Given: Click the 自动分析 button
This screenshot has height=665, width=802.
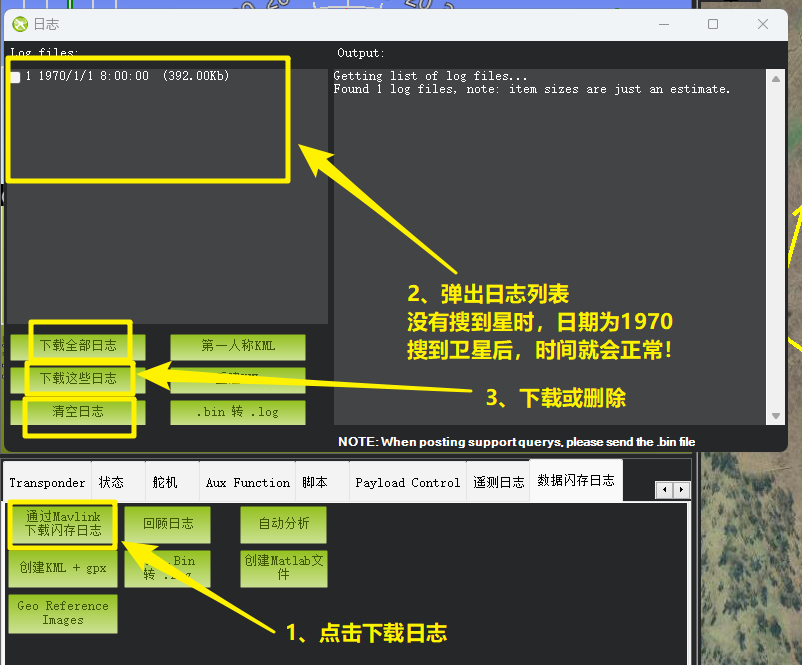Looking at the screenshot, I should coord(284,523).
